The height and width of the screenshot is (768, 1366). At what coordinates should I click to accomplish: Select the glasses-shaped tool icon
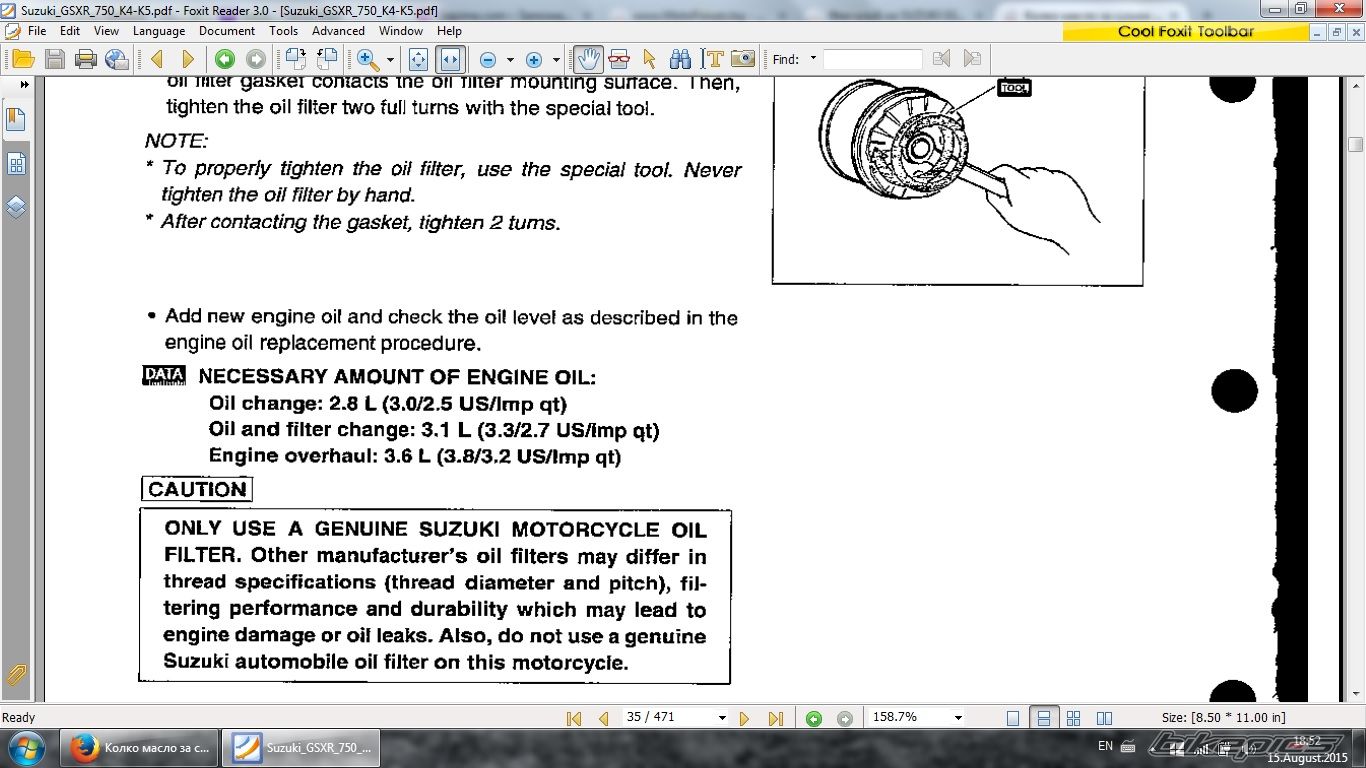(x=619, y=59)
